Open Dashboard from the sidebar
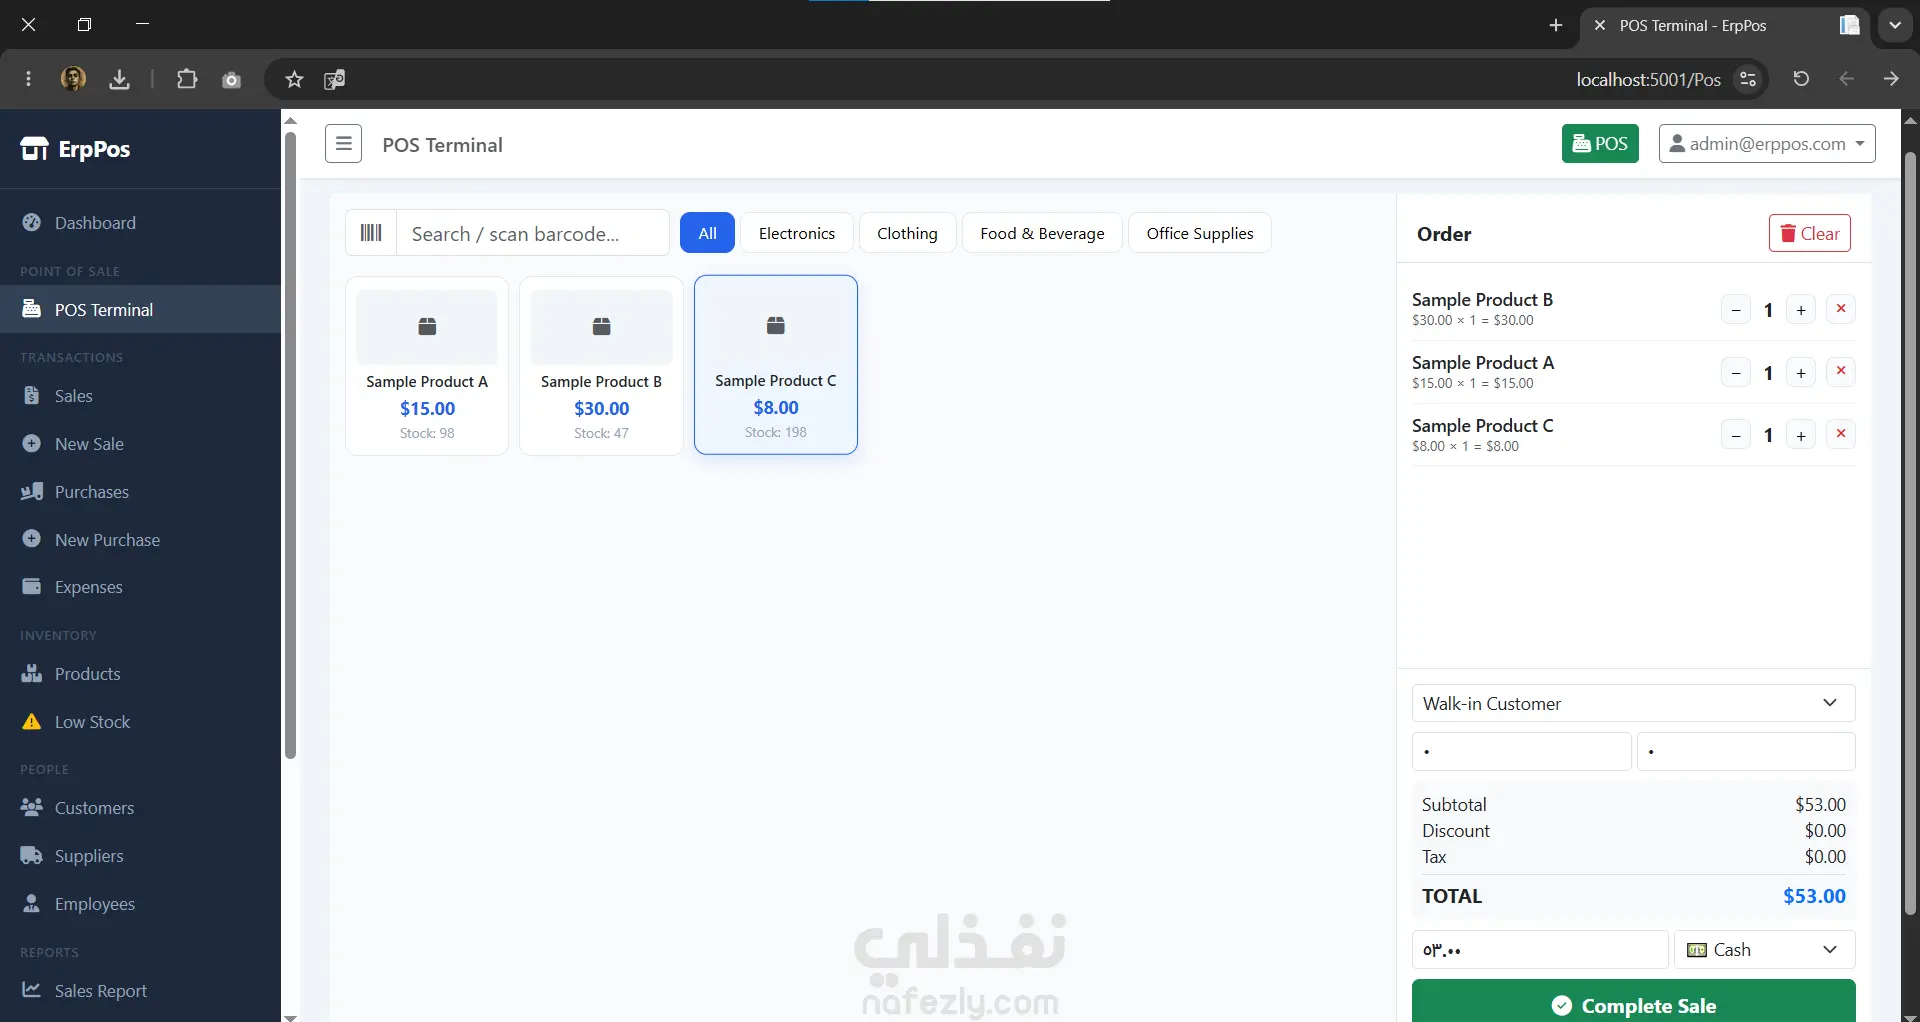This screenshot has width=1920, height=1022. click(x=140, y=223)
